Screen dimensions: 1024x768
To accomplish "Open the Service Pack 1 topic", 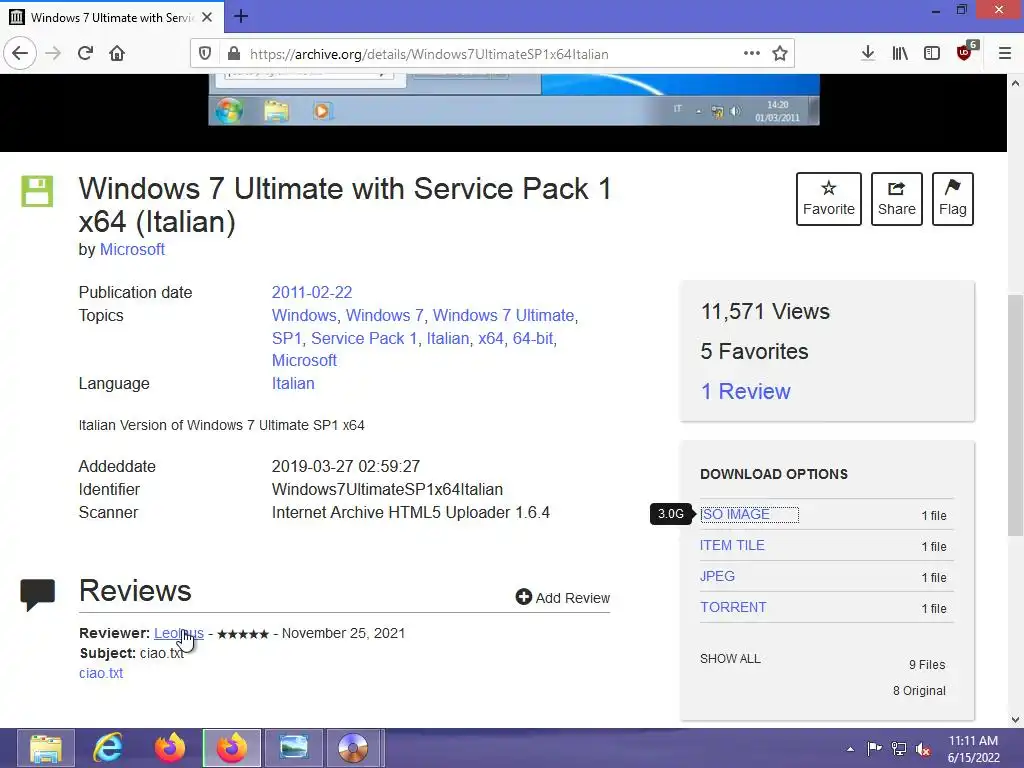I will [364, 338].
